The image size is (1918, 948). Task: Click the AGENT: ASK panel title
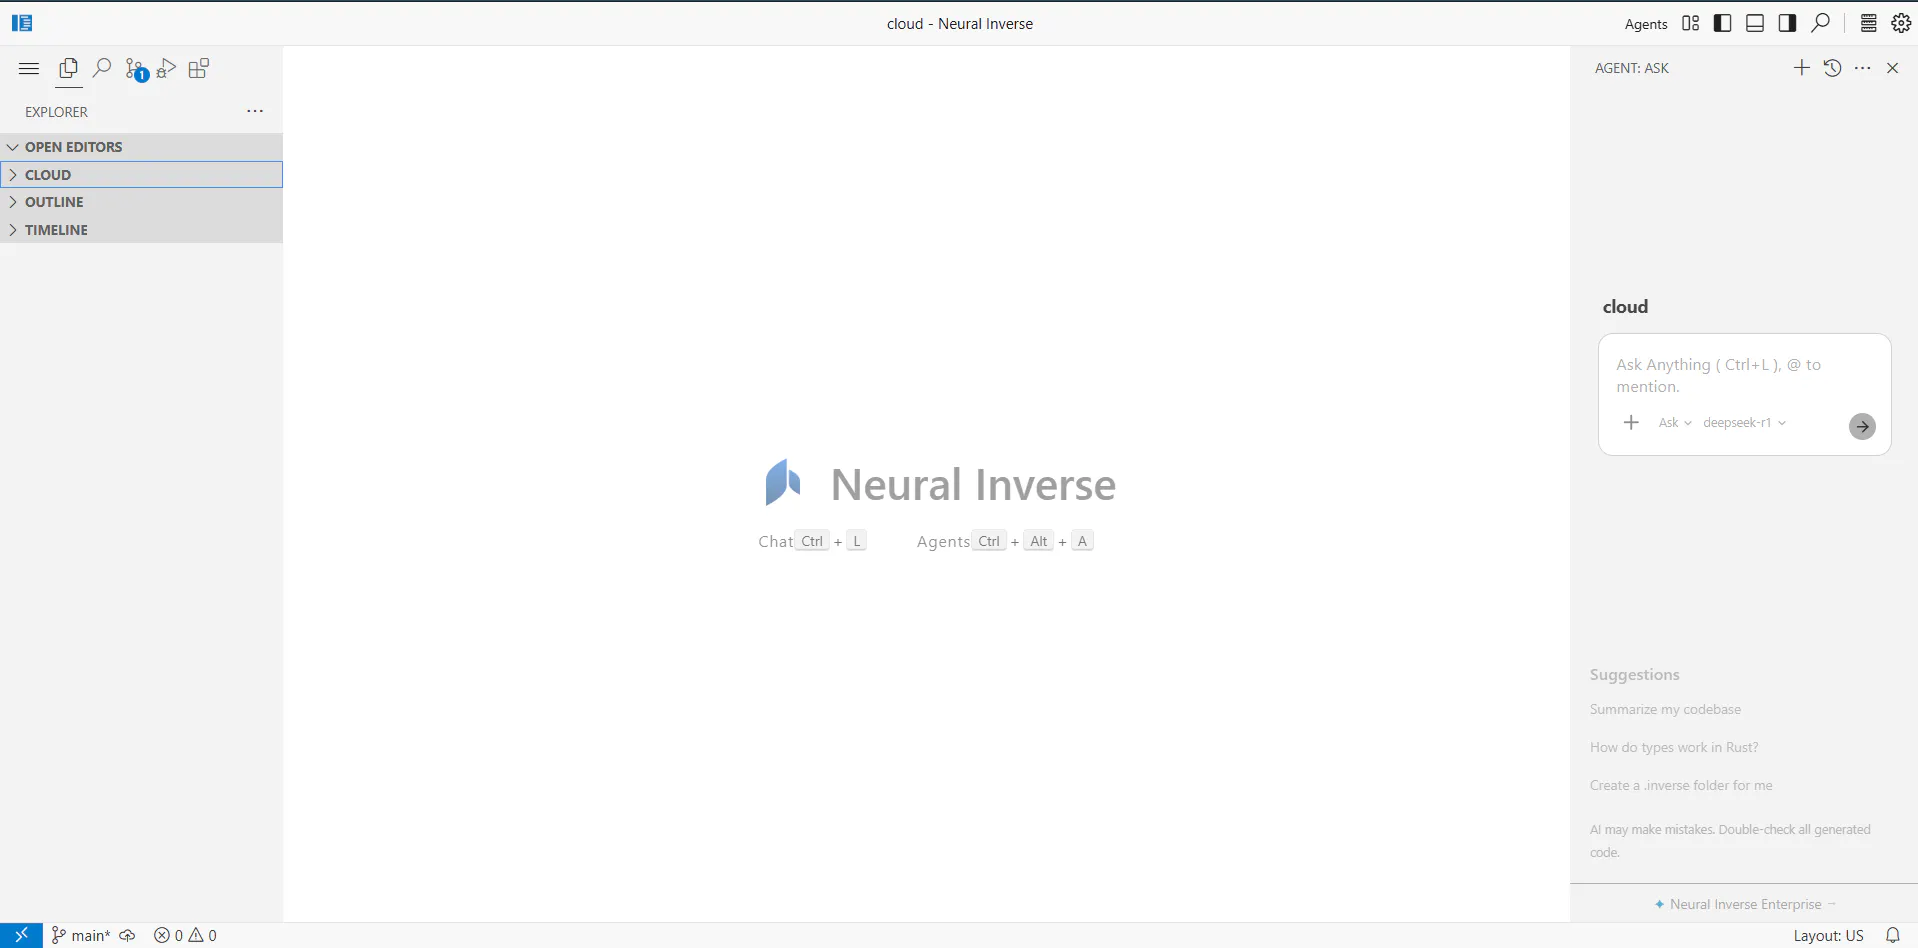(1631, 68)
